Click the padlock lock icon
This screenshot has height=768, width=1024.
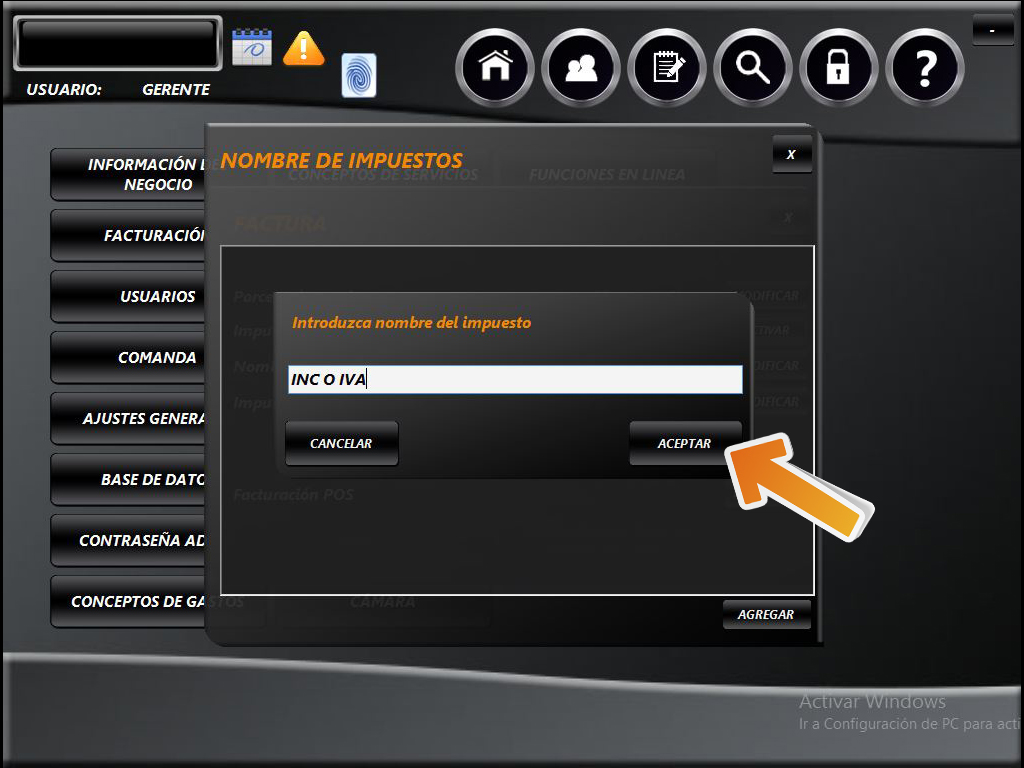coord(838,68)
